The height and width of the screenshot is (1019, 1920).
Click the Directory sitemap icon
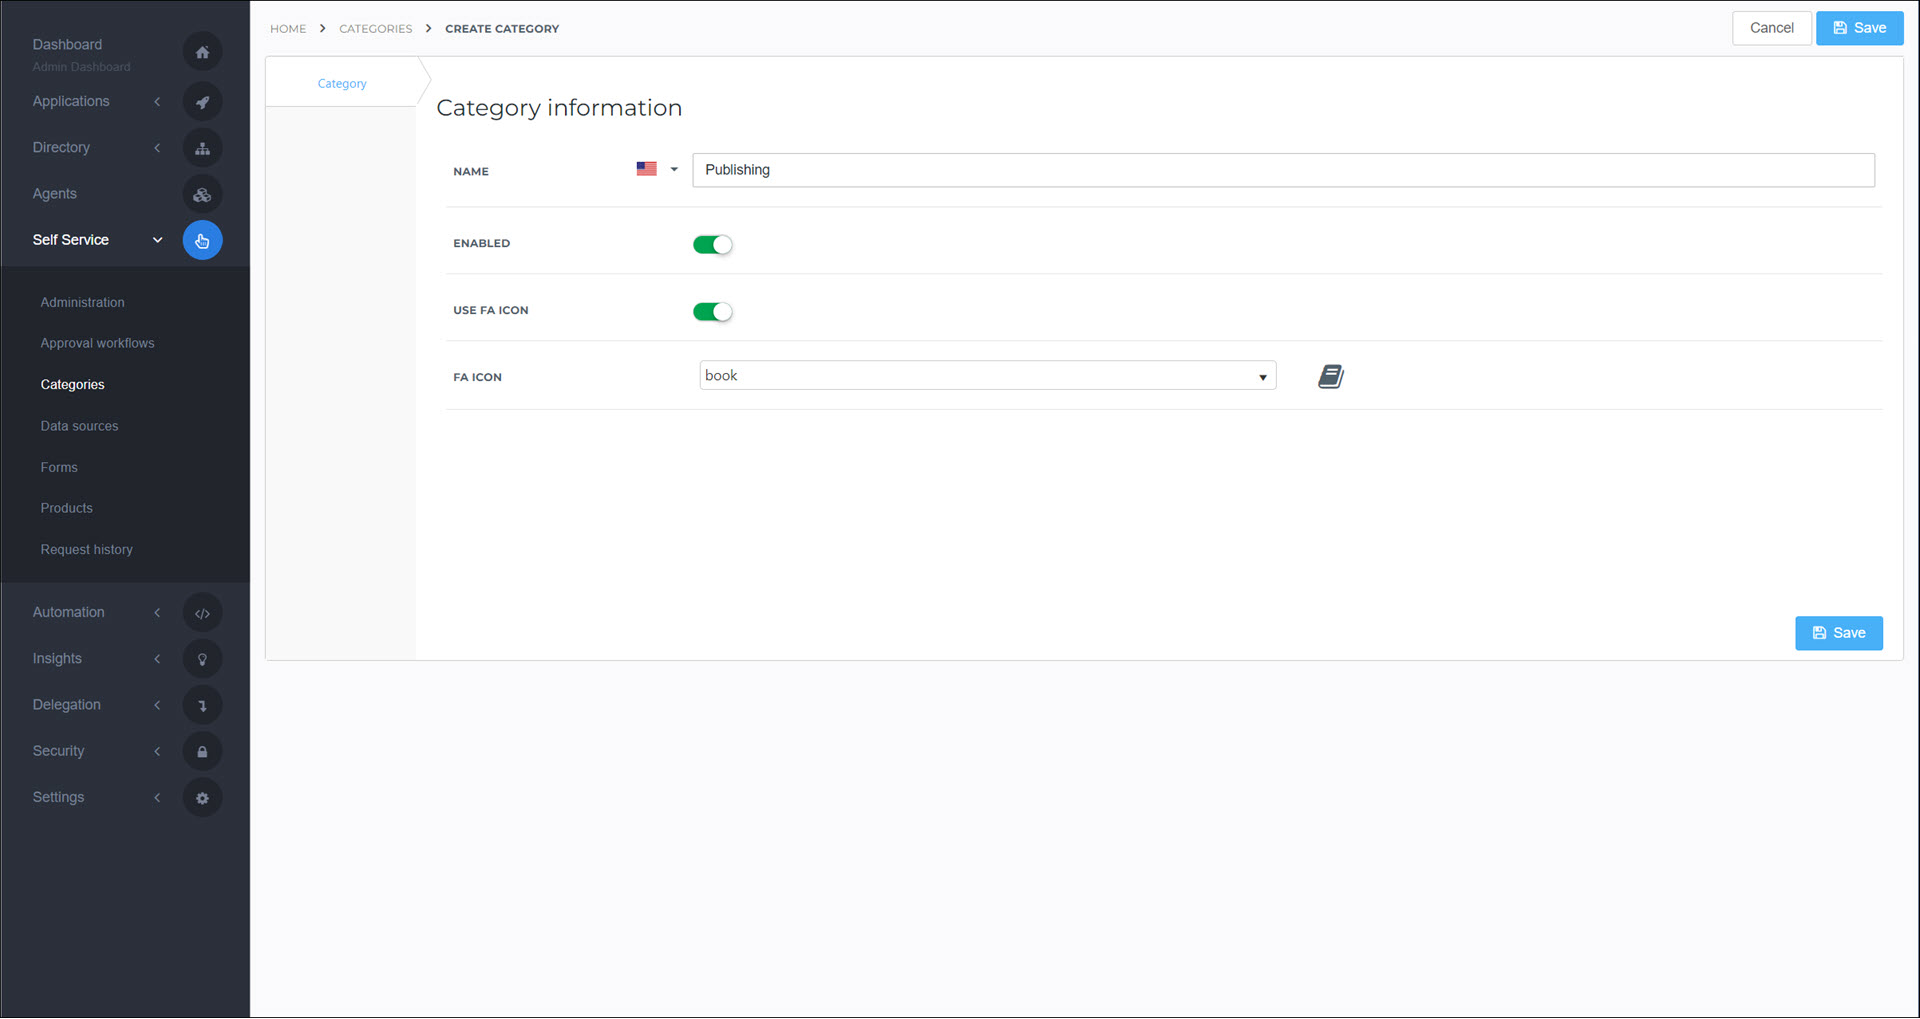(x=202, y=148)
